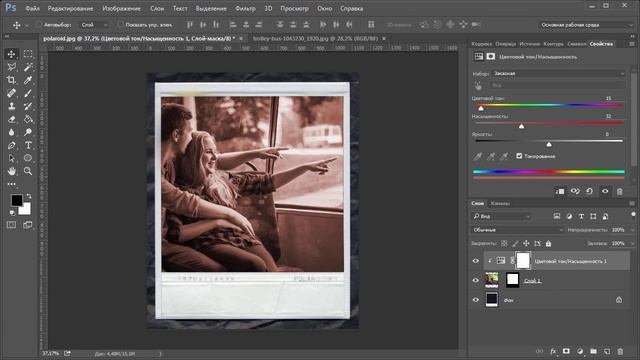640x360 pixels.
Task: Change screen mode icon in toolbox
Action: (x=28, y=225)
